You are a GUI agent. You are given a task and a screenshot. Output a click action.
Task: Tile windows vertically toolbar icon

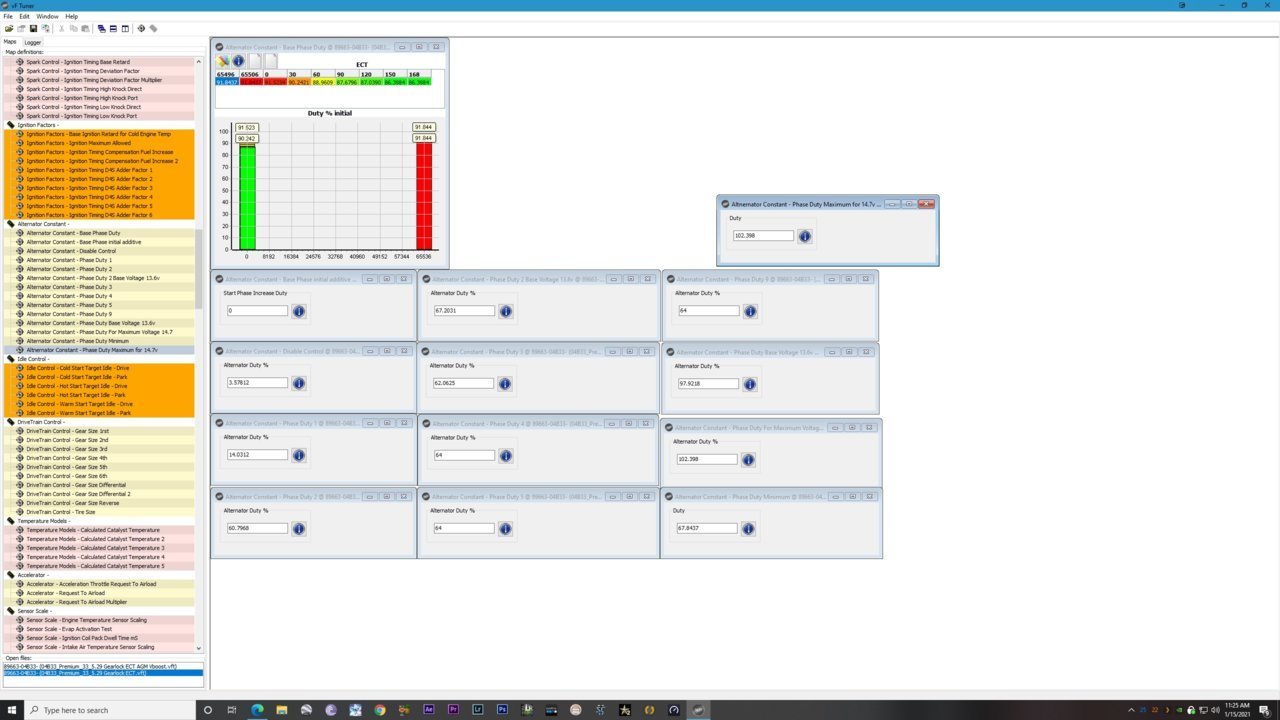tap(125, 28)
